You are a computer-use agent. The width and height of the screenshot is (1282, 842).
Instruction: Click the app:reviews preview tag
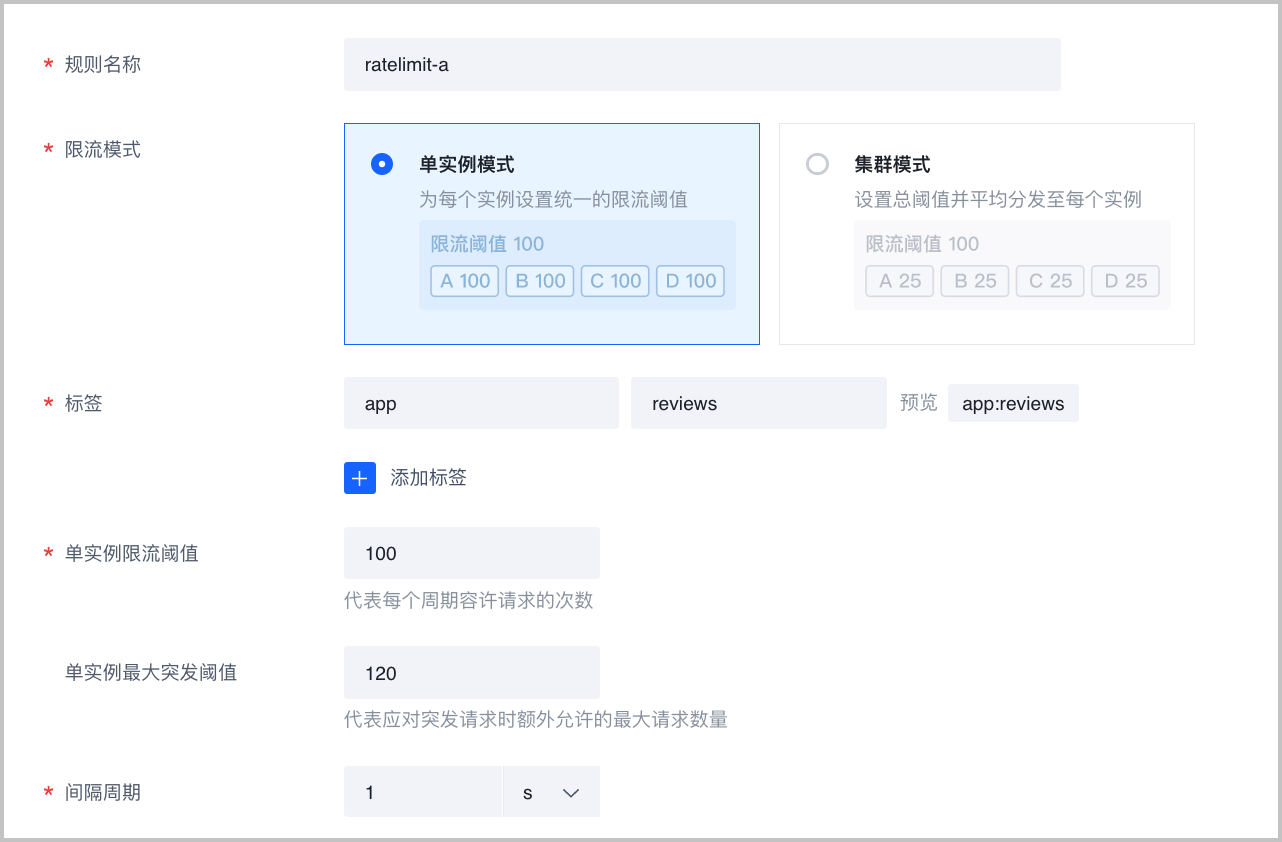pyautogui.click(x=1013, y=404)
